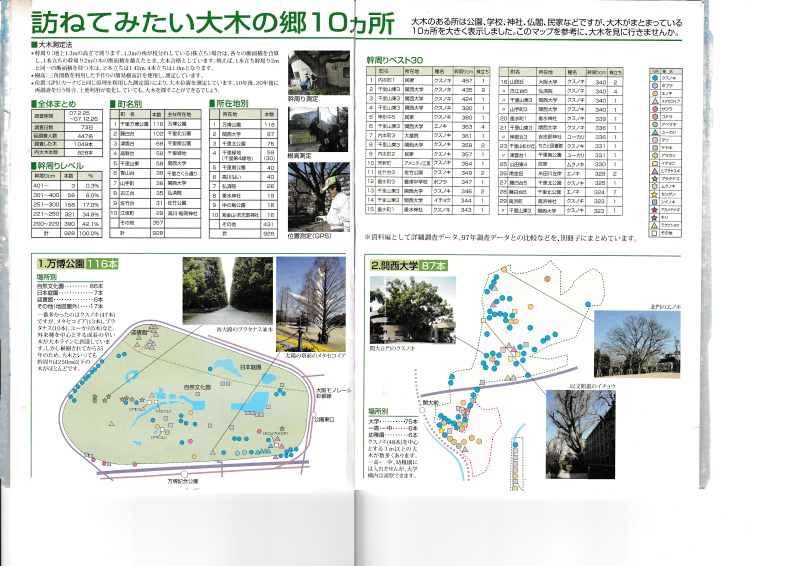This screenshot has height=566, width=800.
Task: Click the 関大前 station circle marker
Action: coord(424,410)
